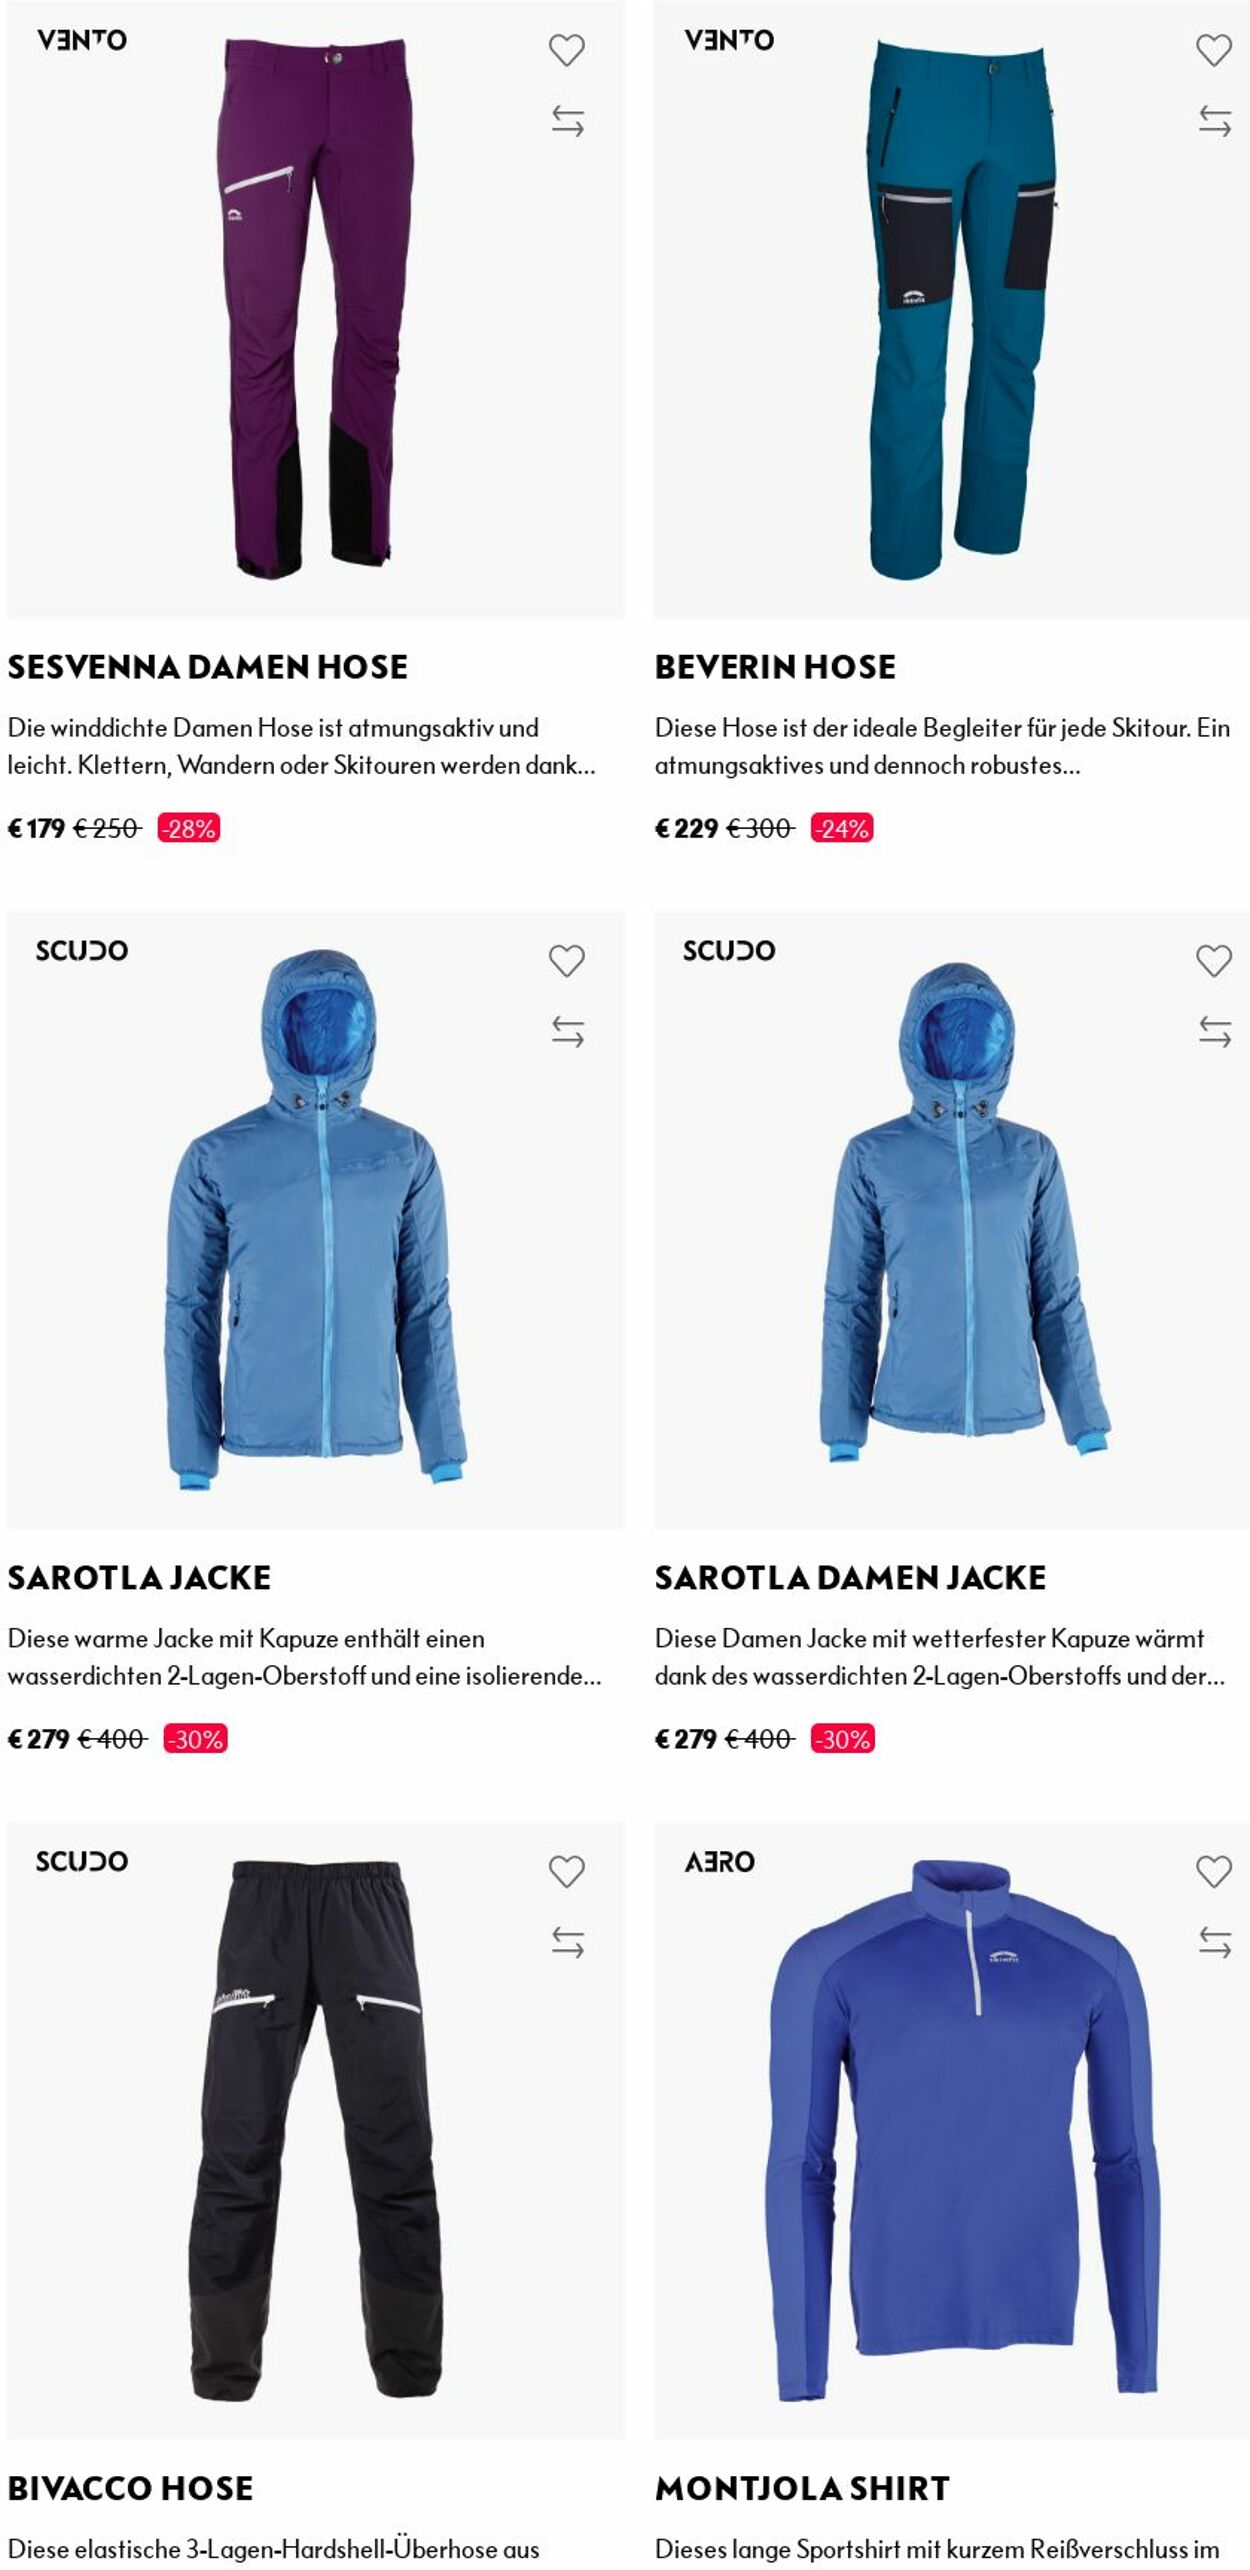Favorite the Beverin Hose with heart icon
1250x2570 pixels.
click(1214, 50)
